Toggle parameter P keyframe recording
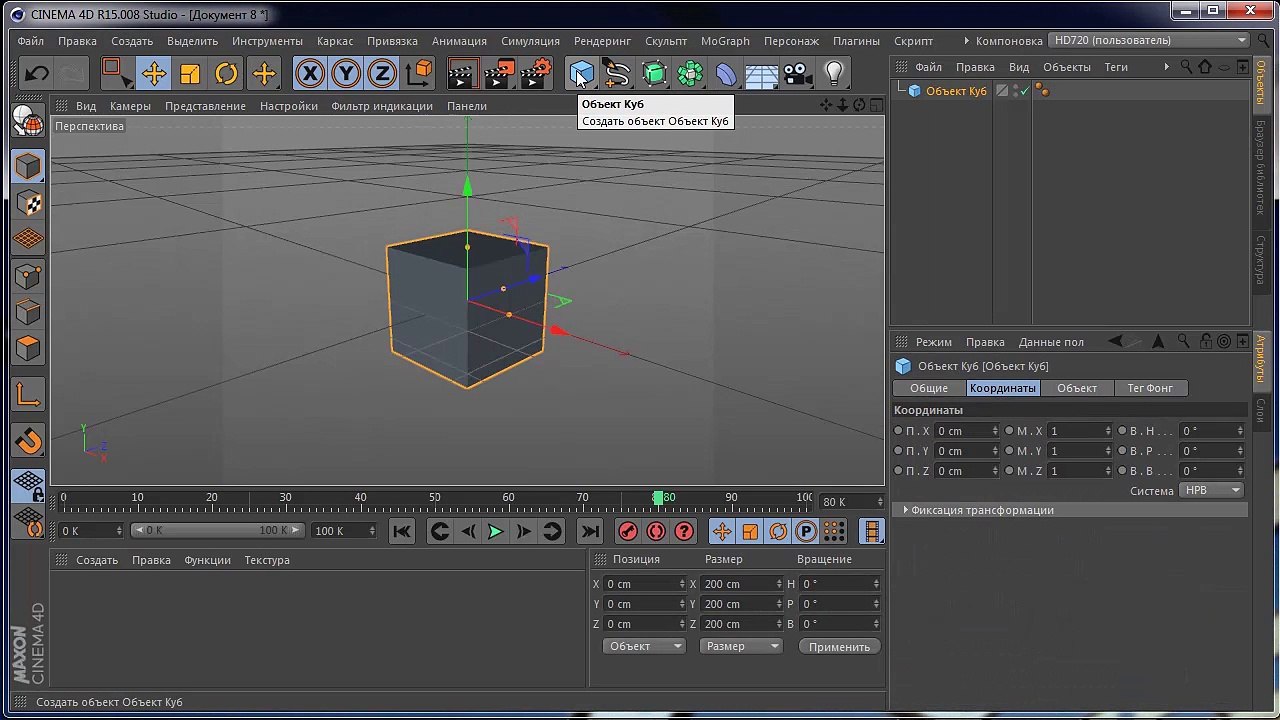Image resolution: width=1280 pixels, height=720 pixels. 806,532
